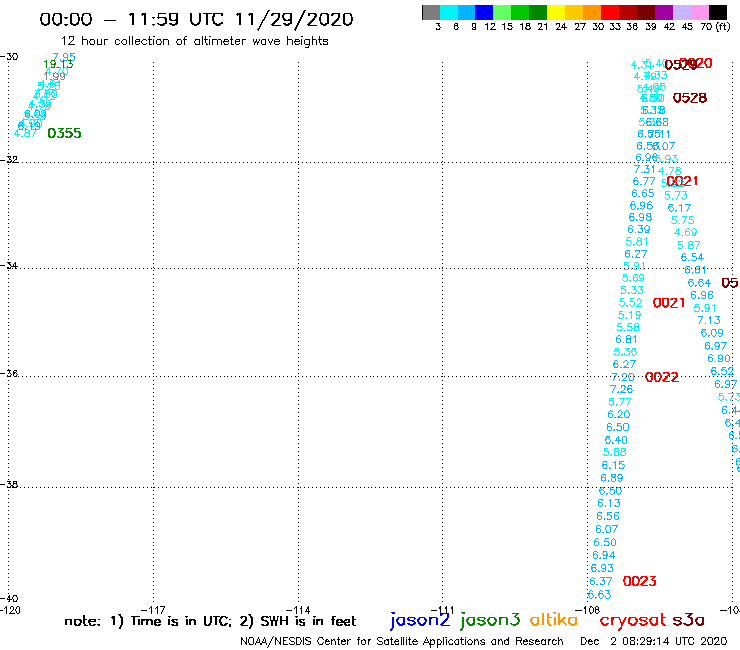
Task: Click the 6.07 wave height value
Action: point(606,530)
